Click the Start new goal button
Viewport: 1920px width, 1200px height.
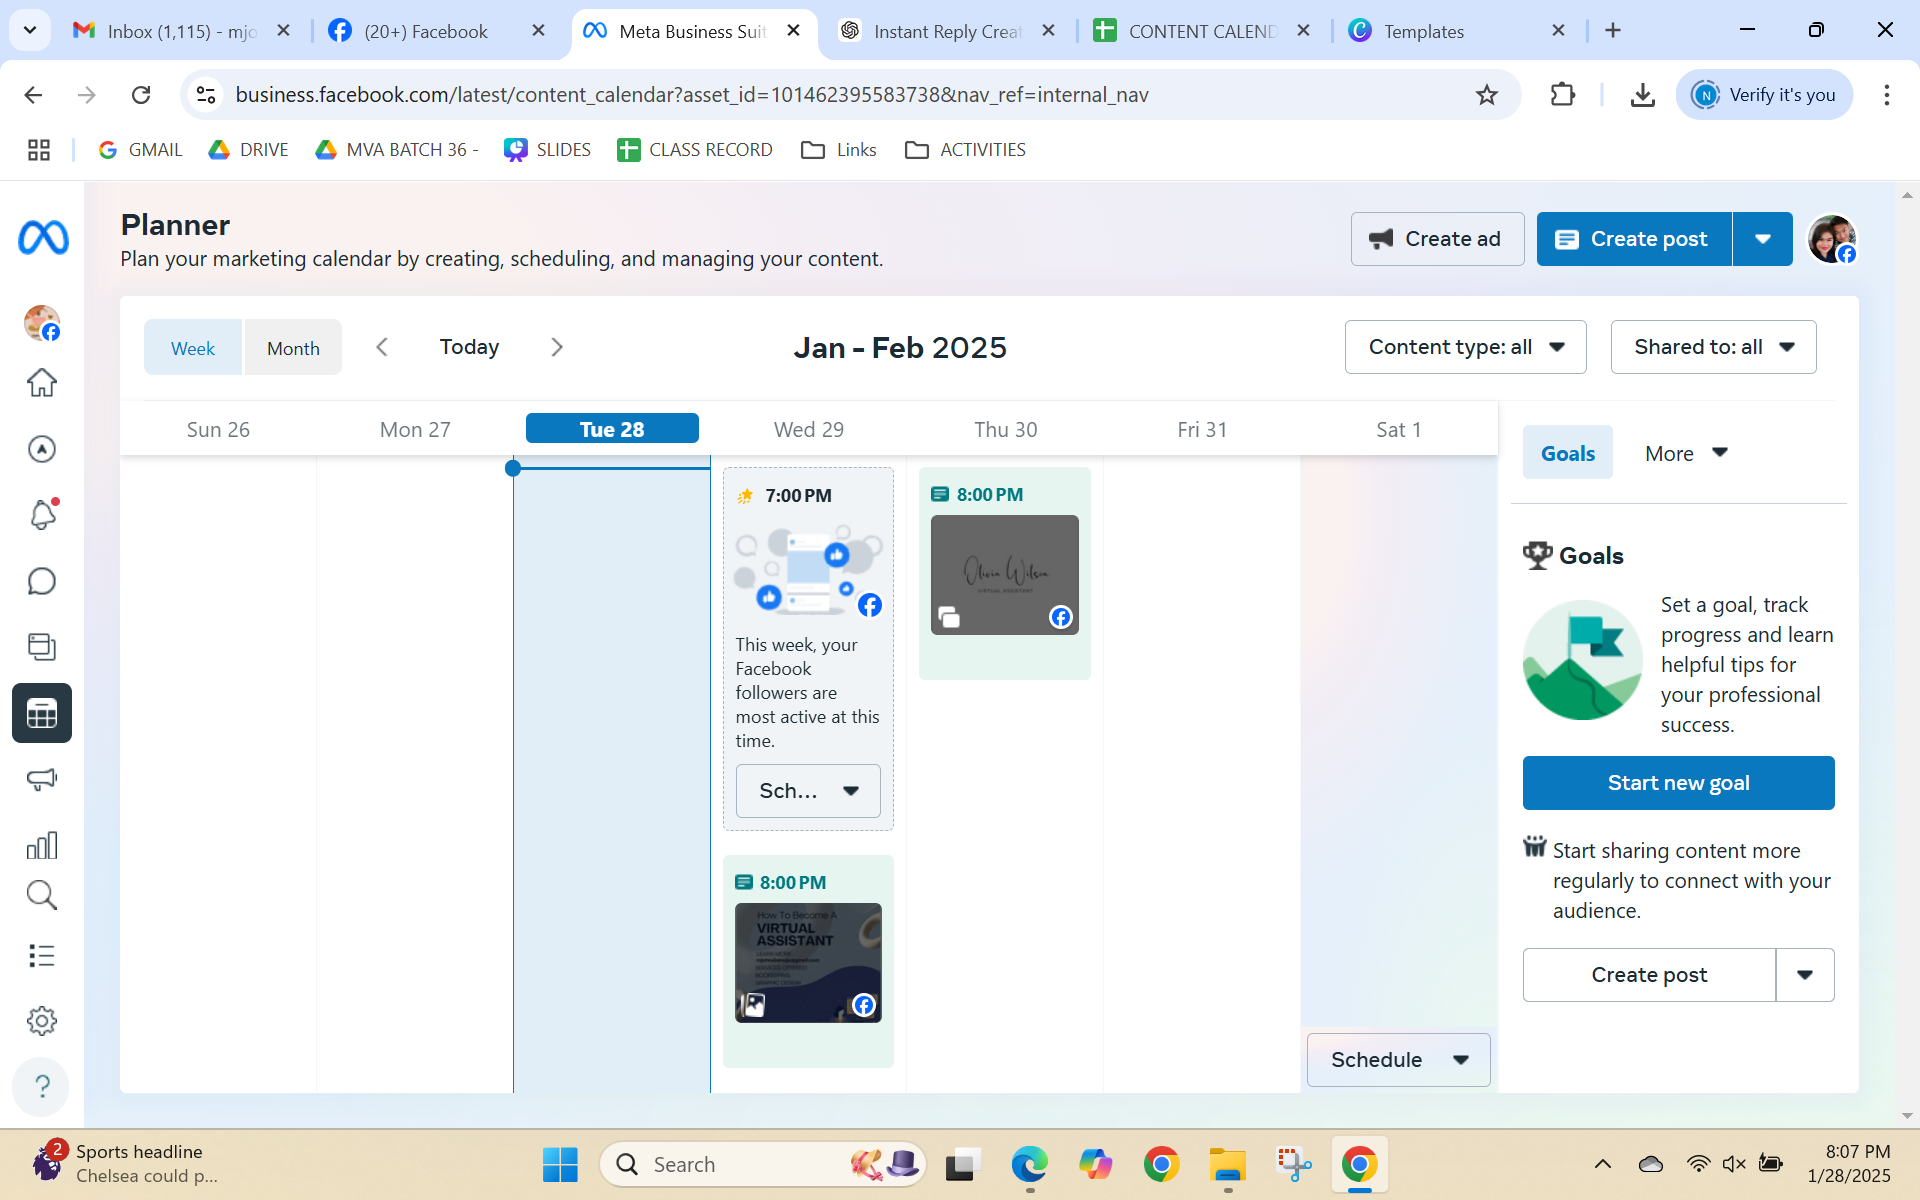tap(1678, 783)
